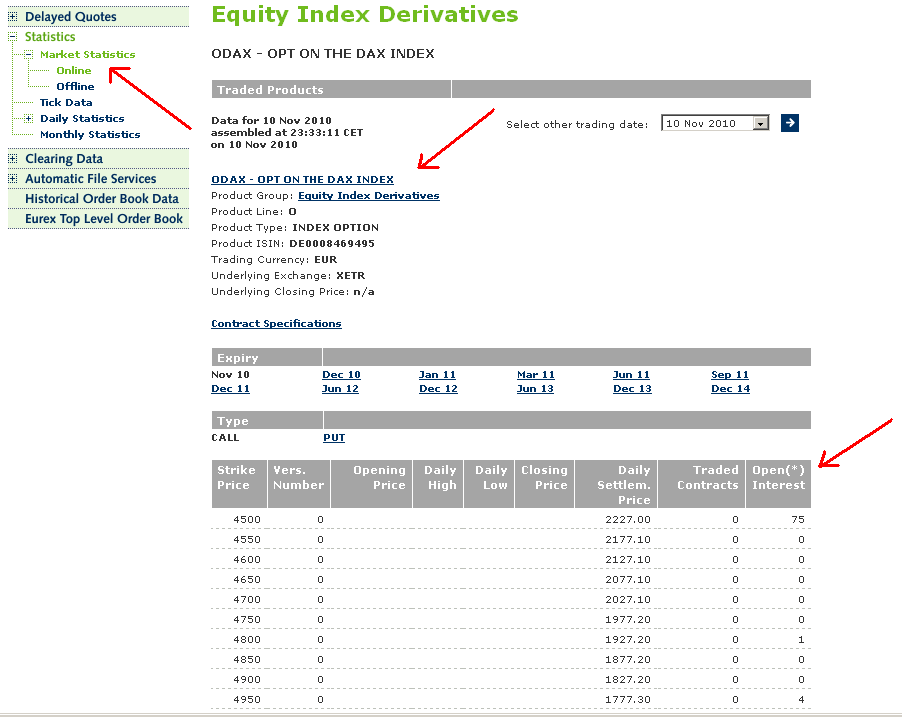Click the settlement price 1777.30
Image resolution: width=902 pixels, height=717 pixels.
(628, 700)
